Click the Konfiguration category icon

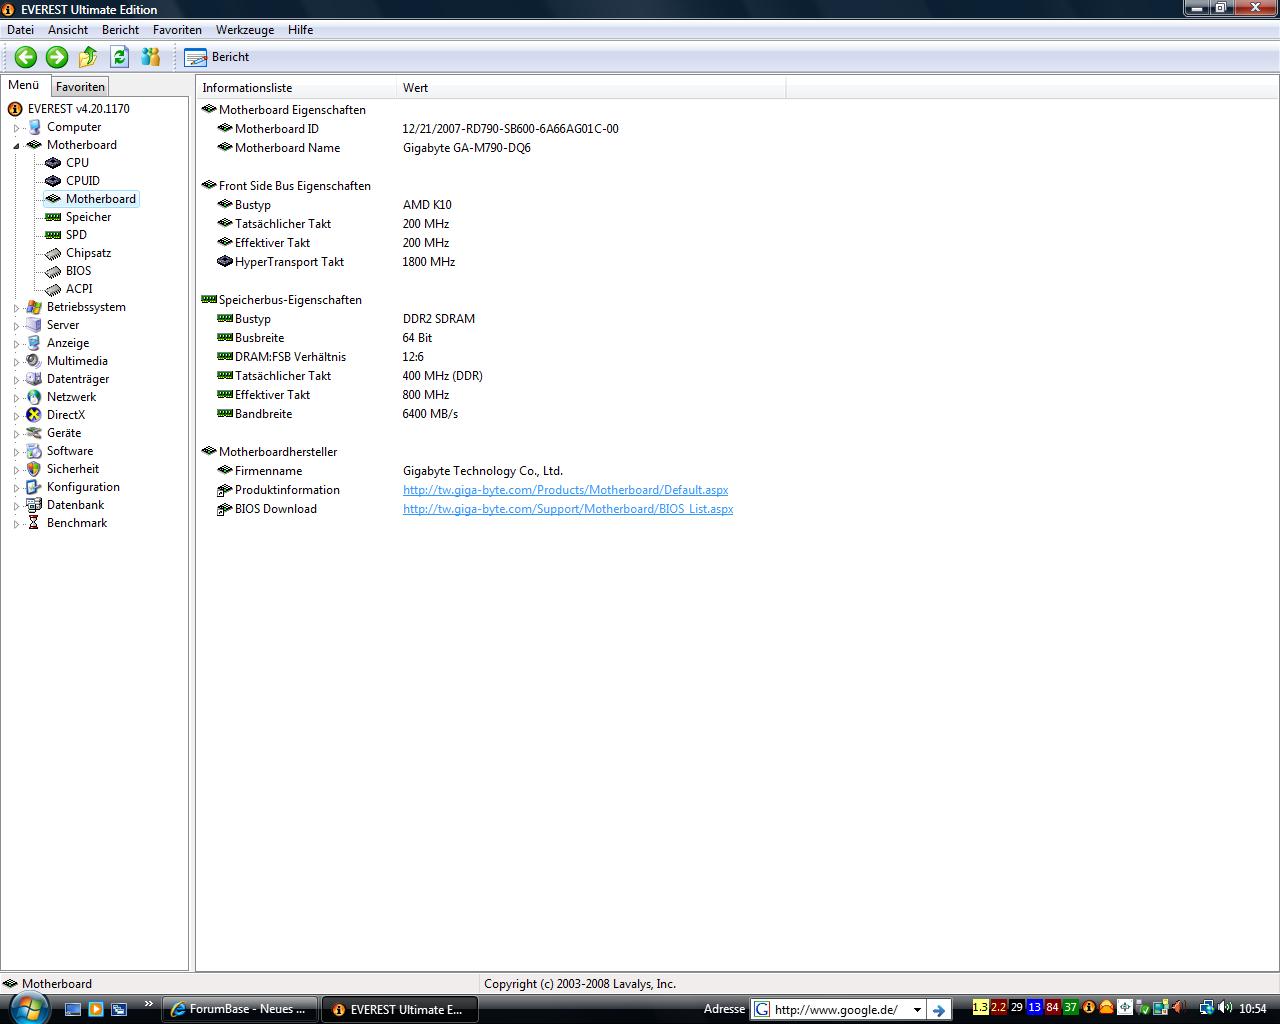coord(34,487)
